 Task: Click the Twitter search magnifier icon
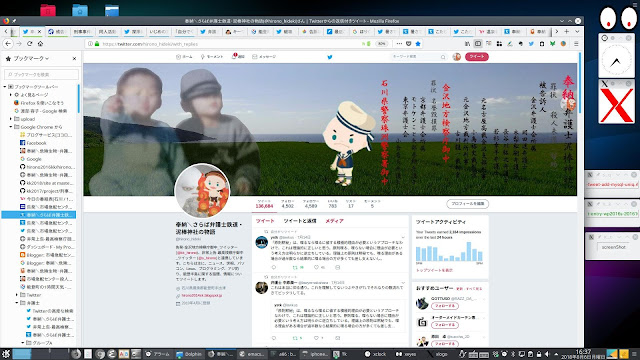point(443,57)
